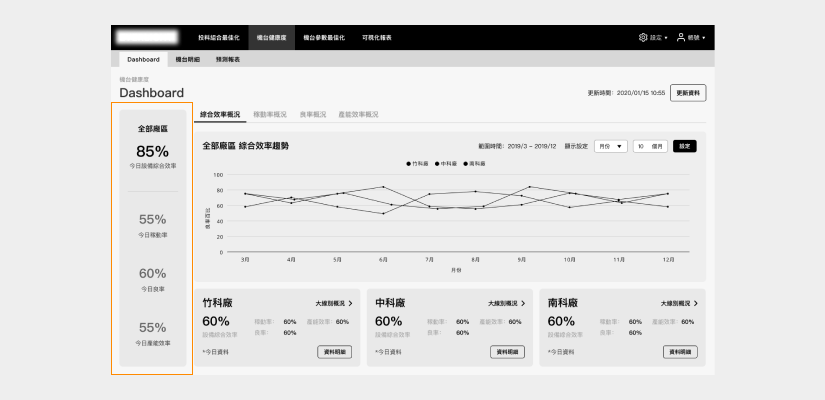Open 可視化報表 in the top navigation
This screenshot has height=400, width=825.
click(377, 37)
